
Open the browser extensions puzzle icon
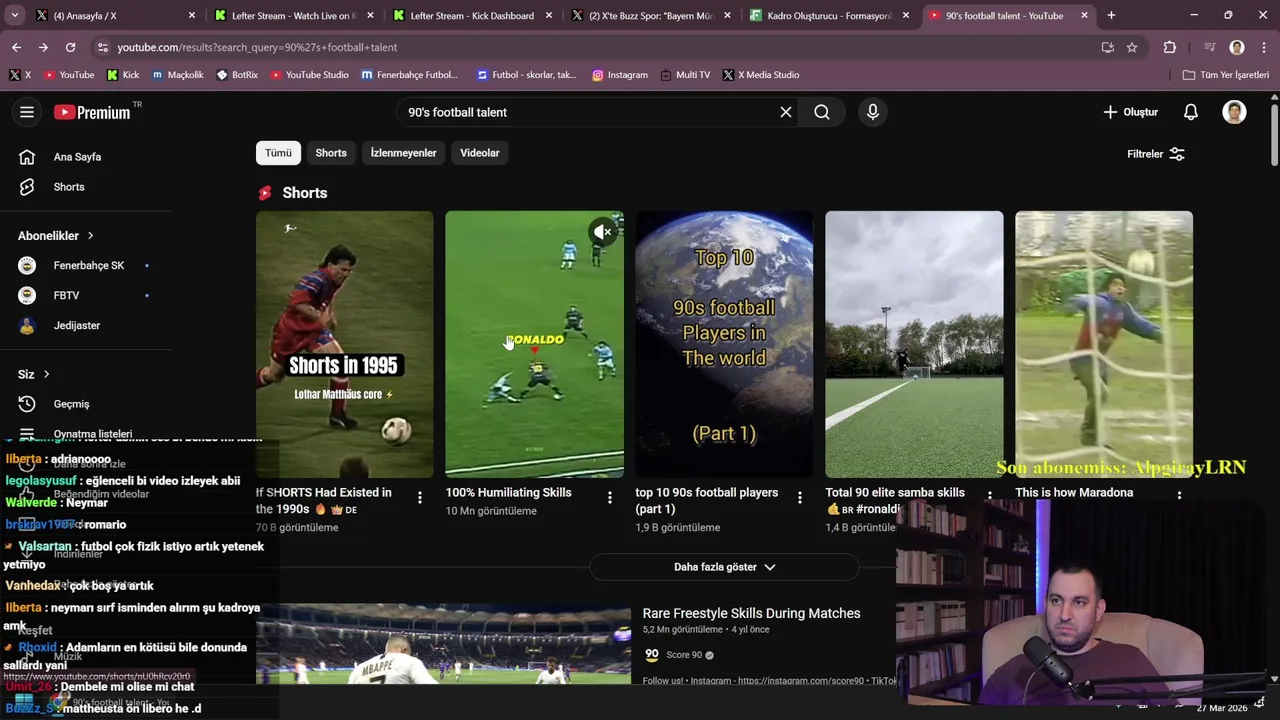tap(1170, 47)
